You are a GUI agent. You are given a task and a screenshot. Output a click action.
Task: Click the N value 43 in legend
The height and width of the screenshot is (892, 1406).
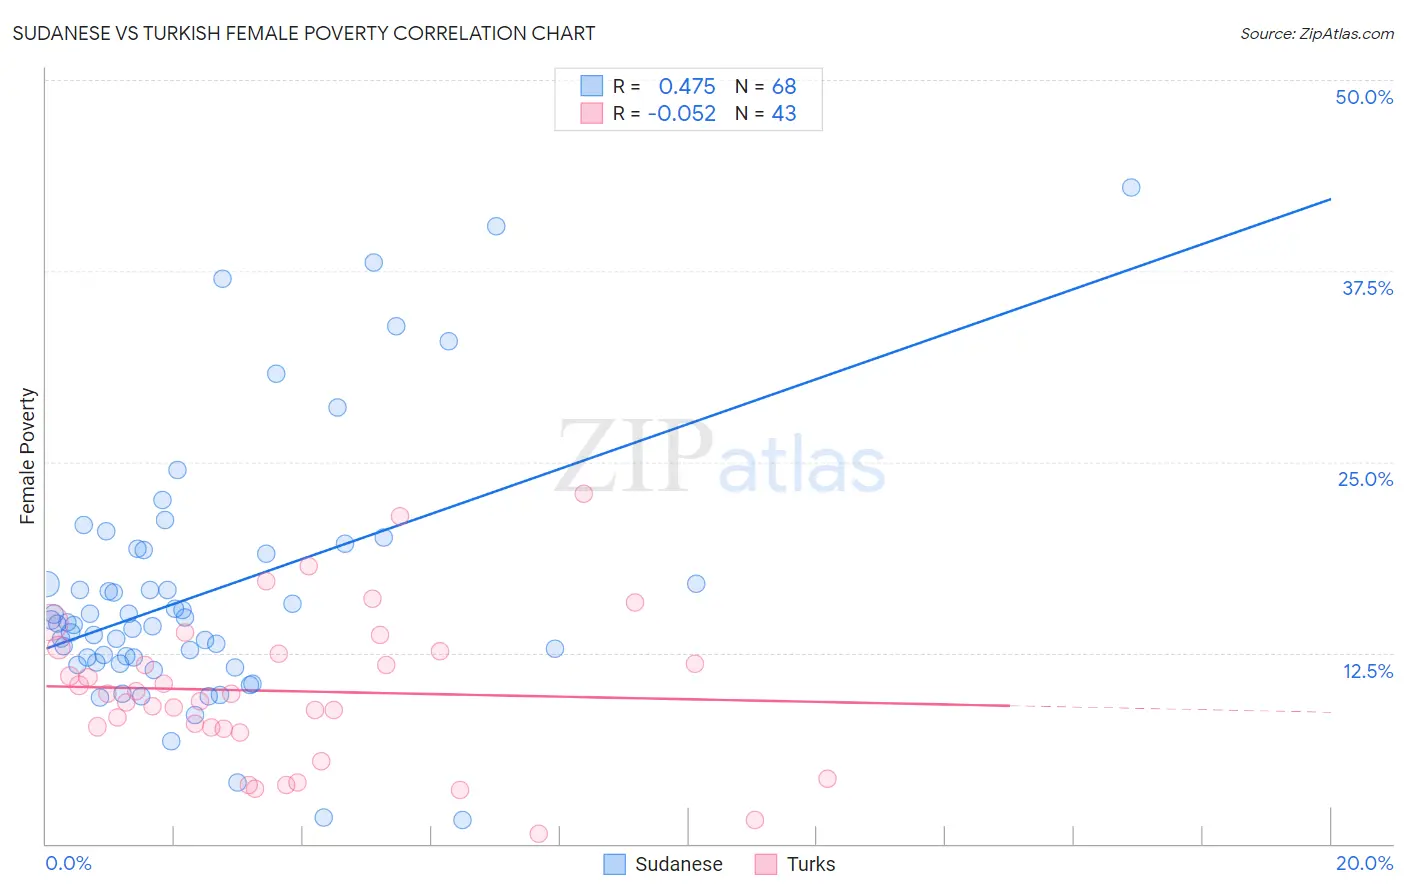pyautogui.click(x=784, y=113)
